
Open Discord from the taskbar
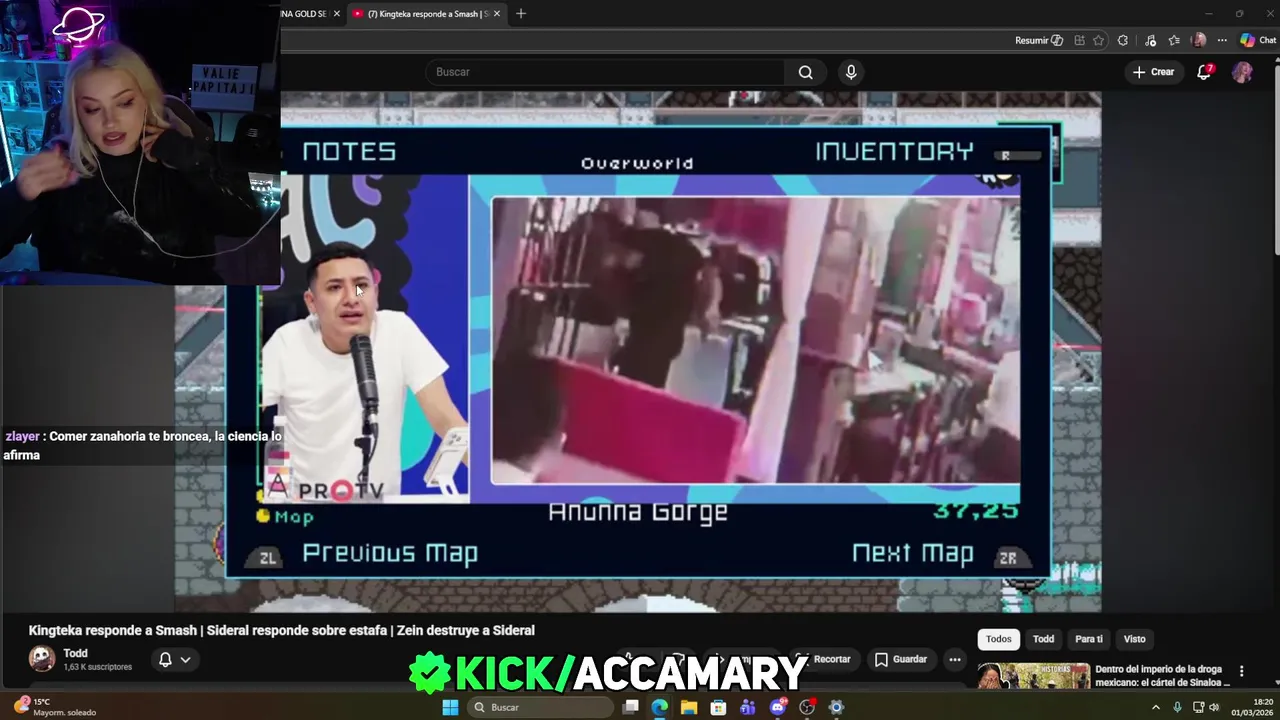click(x=778, y=707)
